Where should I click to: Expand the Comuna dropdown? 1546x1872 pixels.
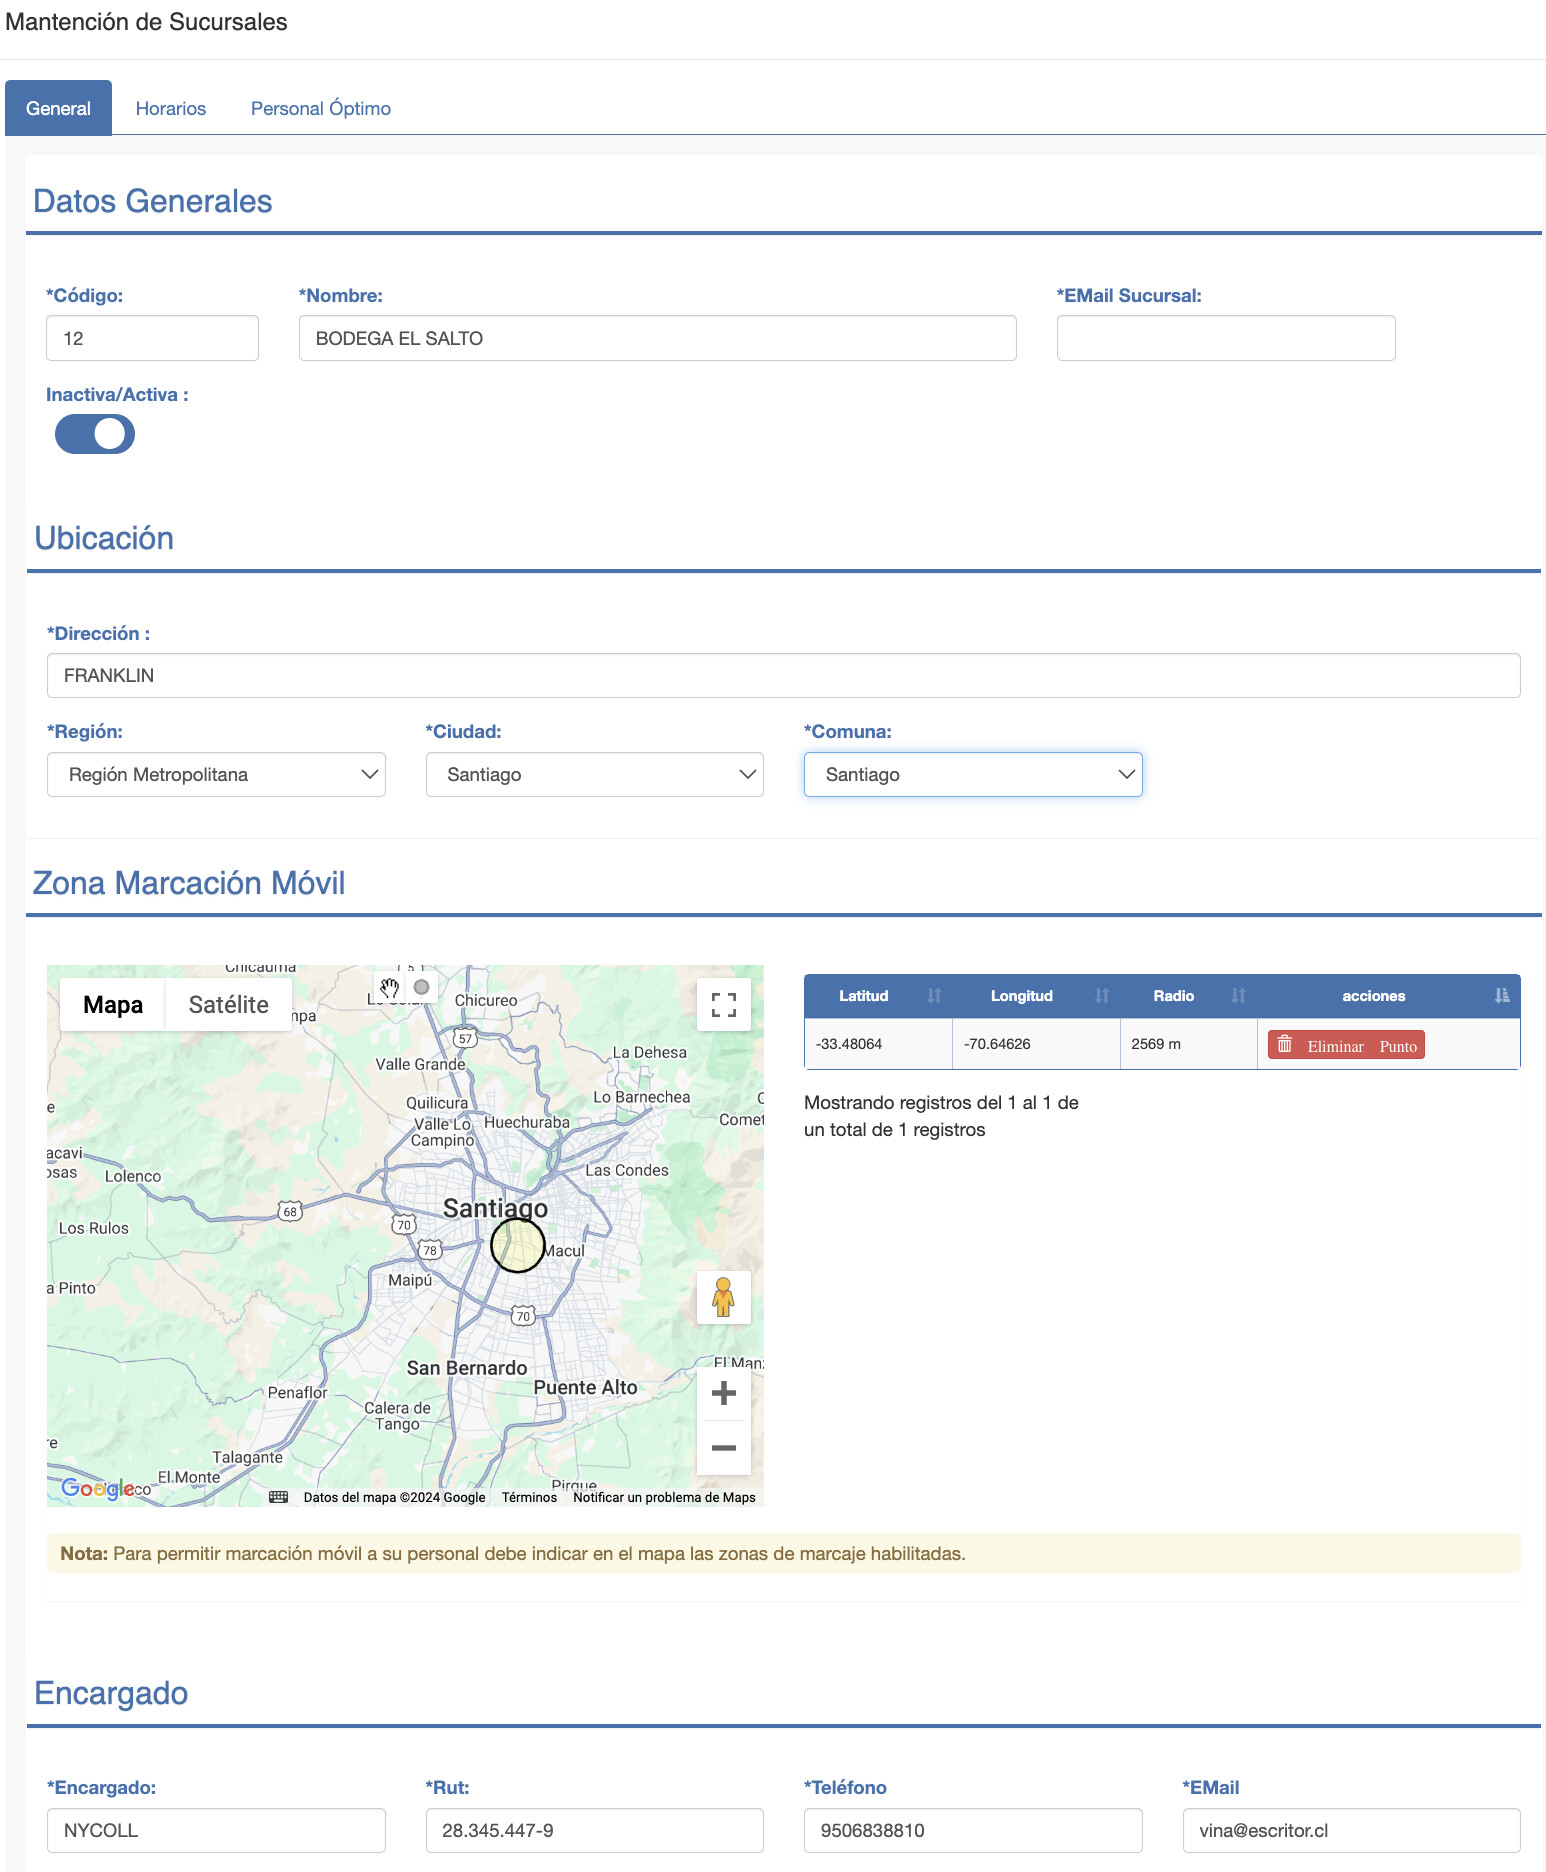pyautogui.click(x=973, y=775)
